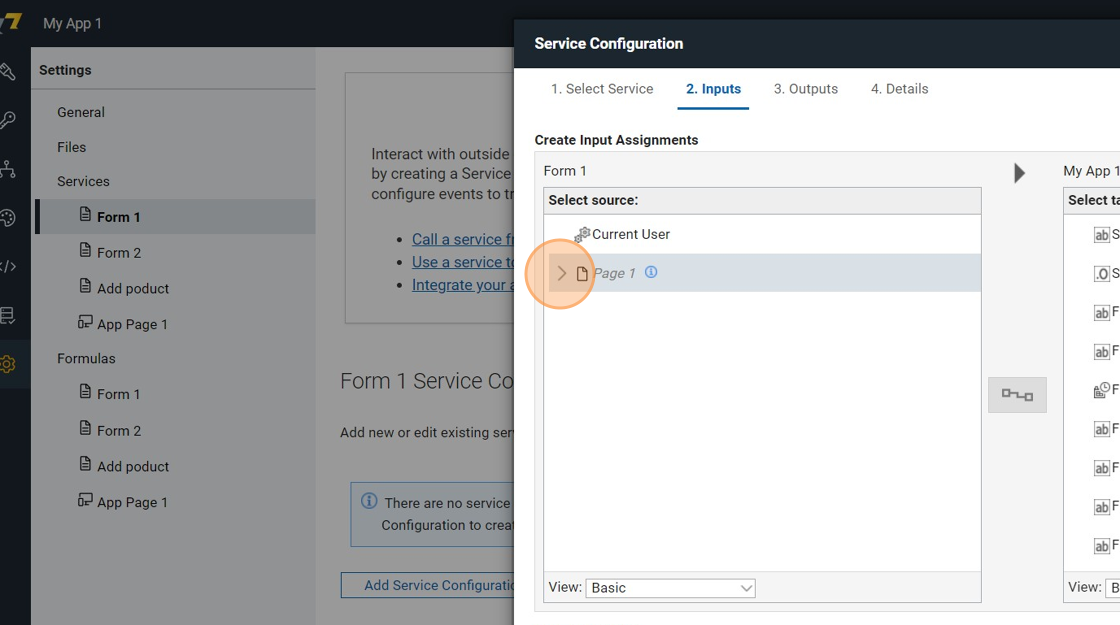Go to the 3. Outputs tab
This screenshot has width=1120, height=625.
805,89
